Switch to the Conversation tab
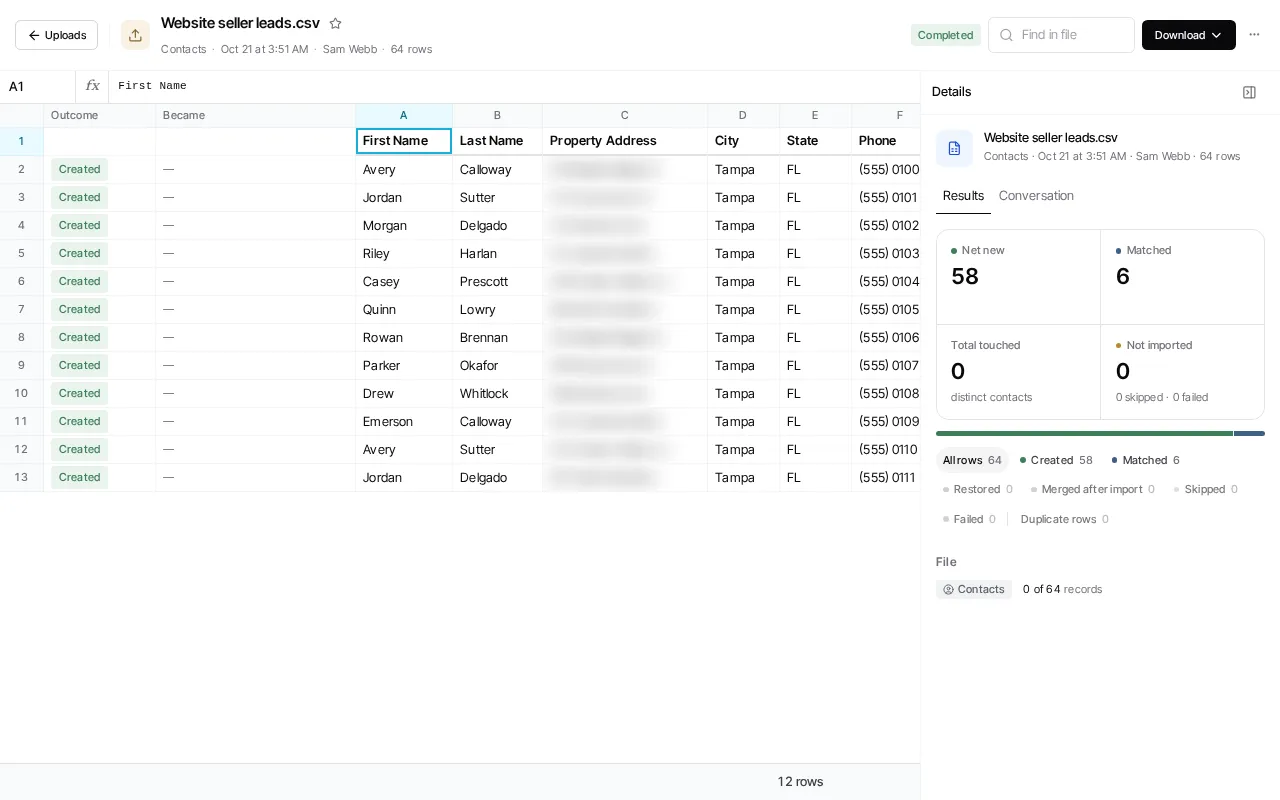 1036,196
